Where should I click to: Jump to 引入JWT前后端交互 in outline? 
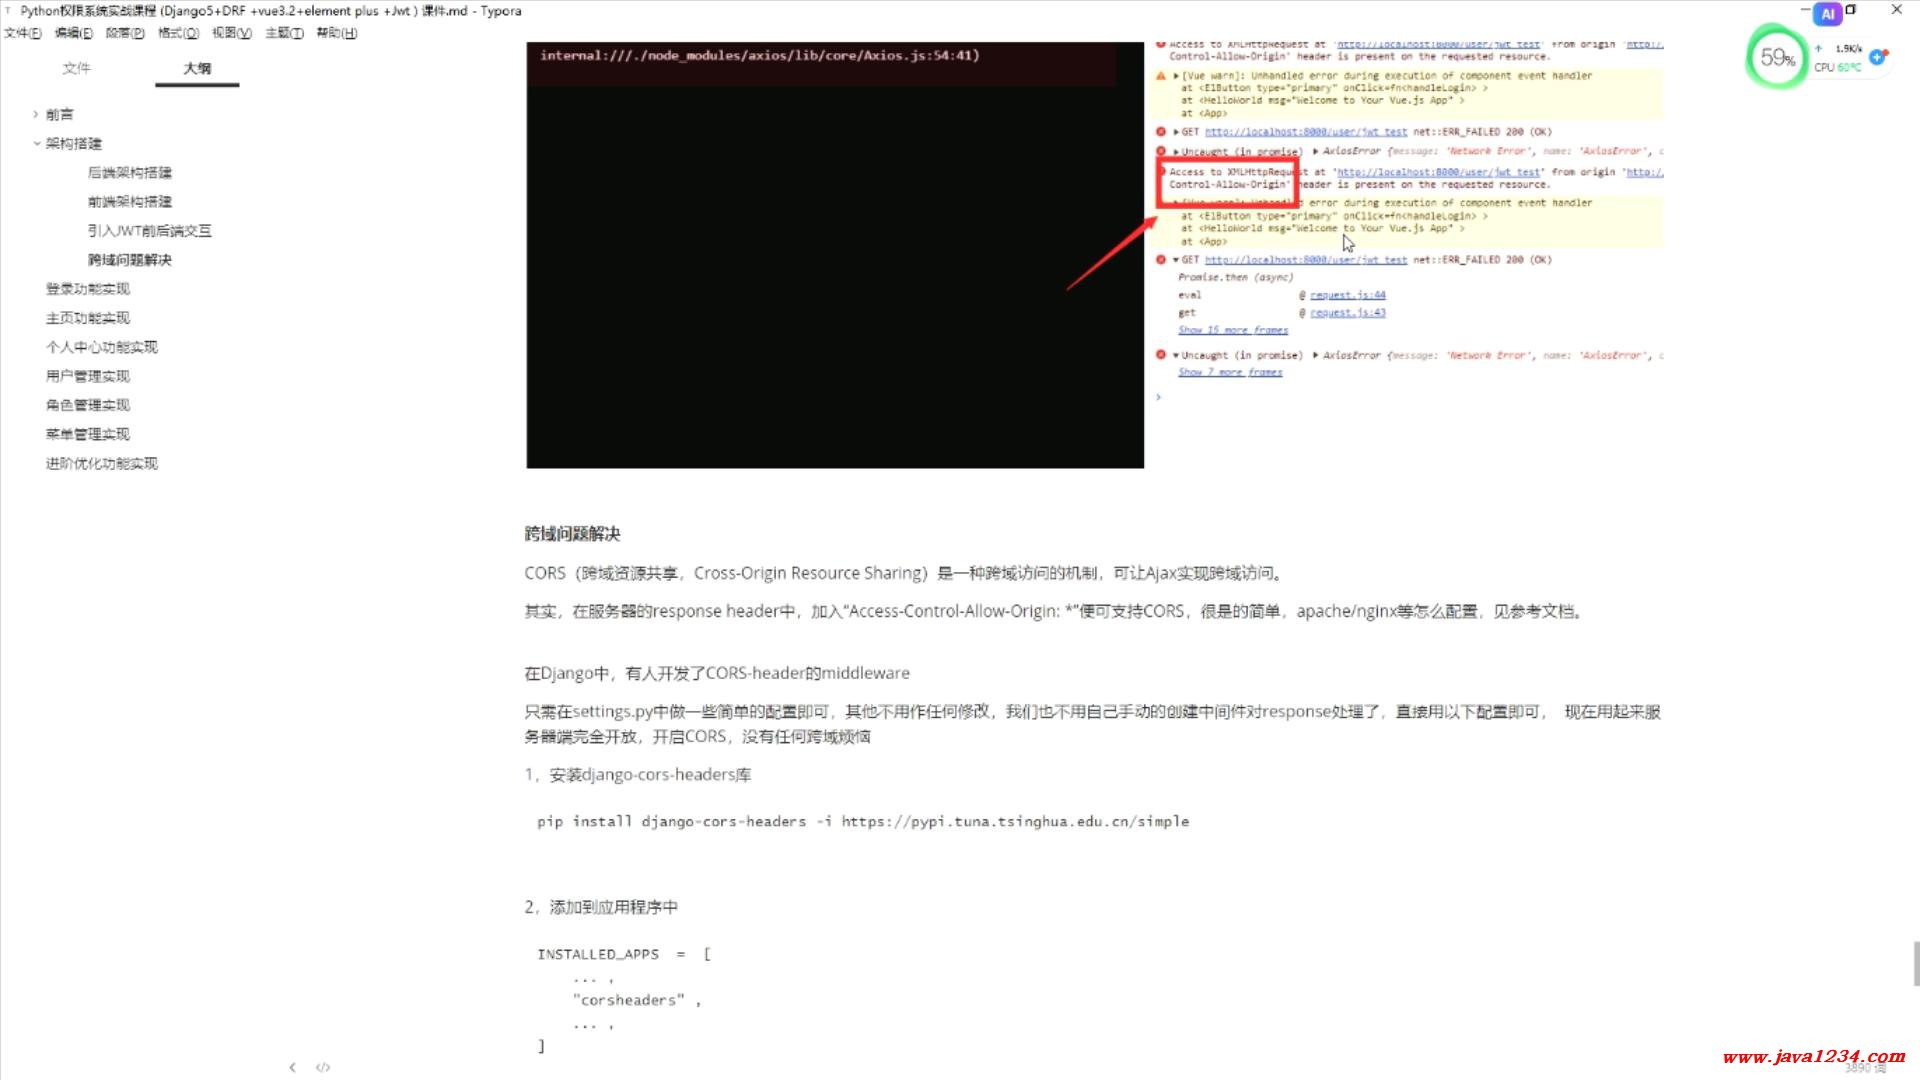click(149, 230)
